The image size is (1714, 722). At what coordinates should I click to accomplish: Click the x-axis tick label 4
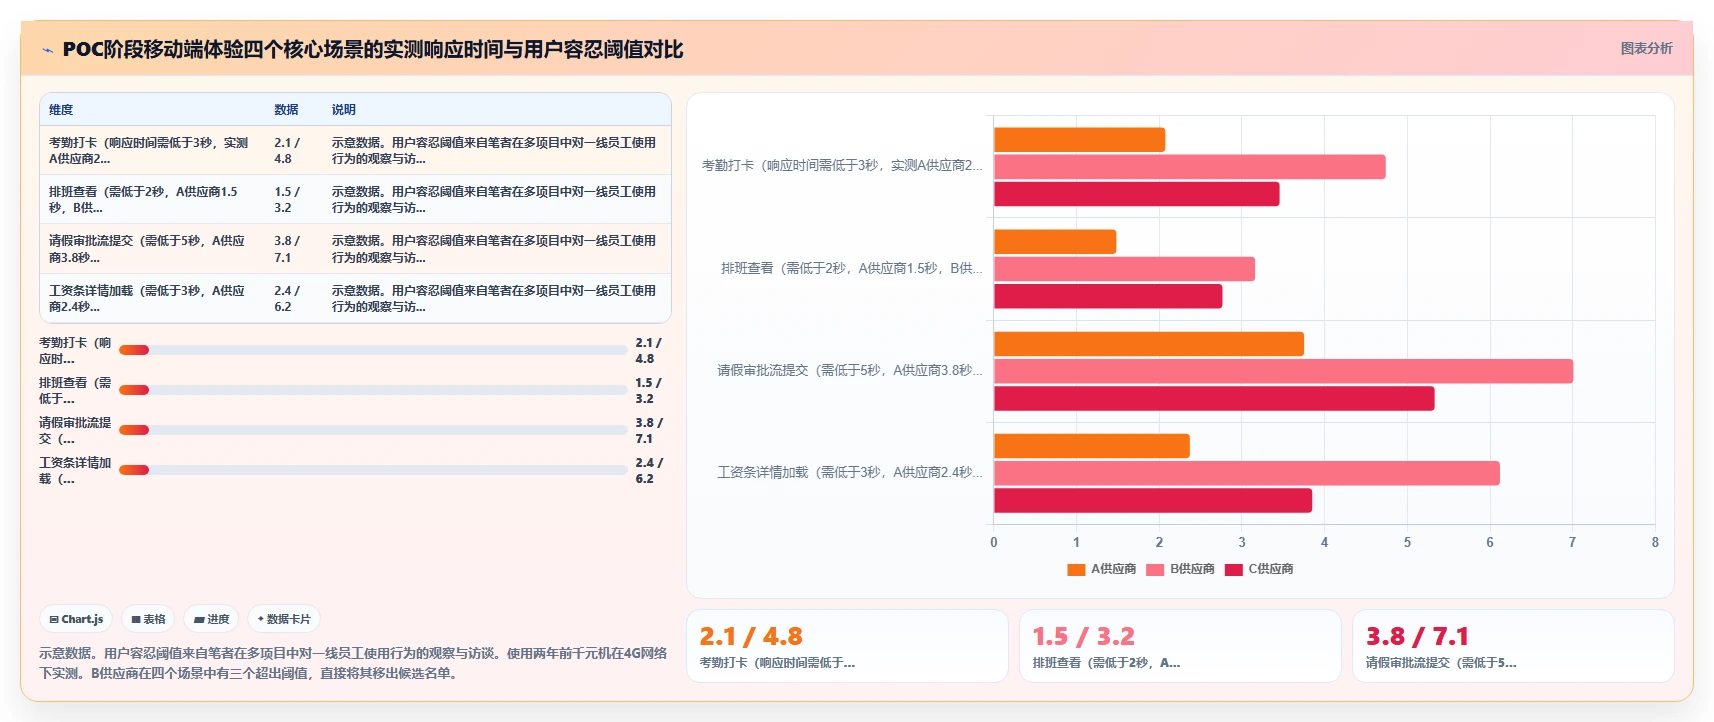point(1324,542)
